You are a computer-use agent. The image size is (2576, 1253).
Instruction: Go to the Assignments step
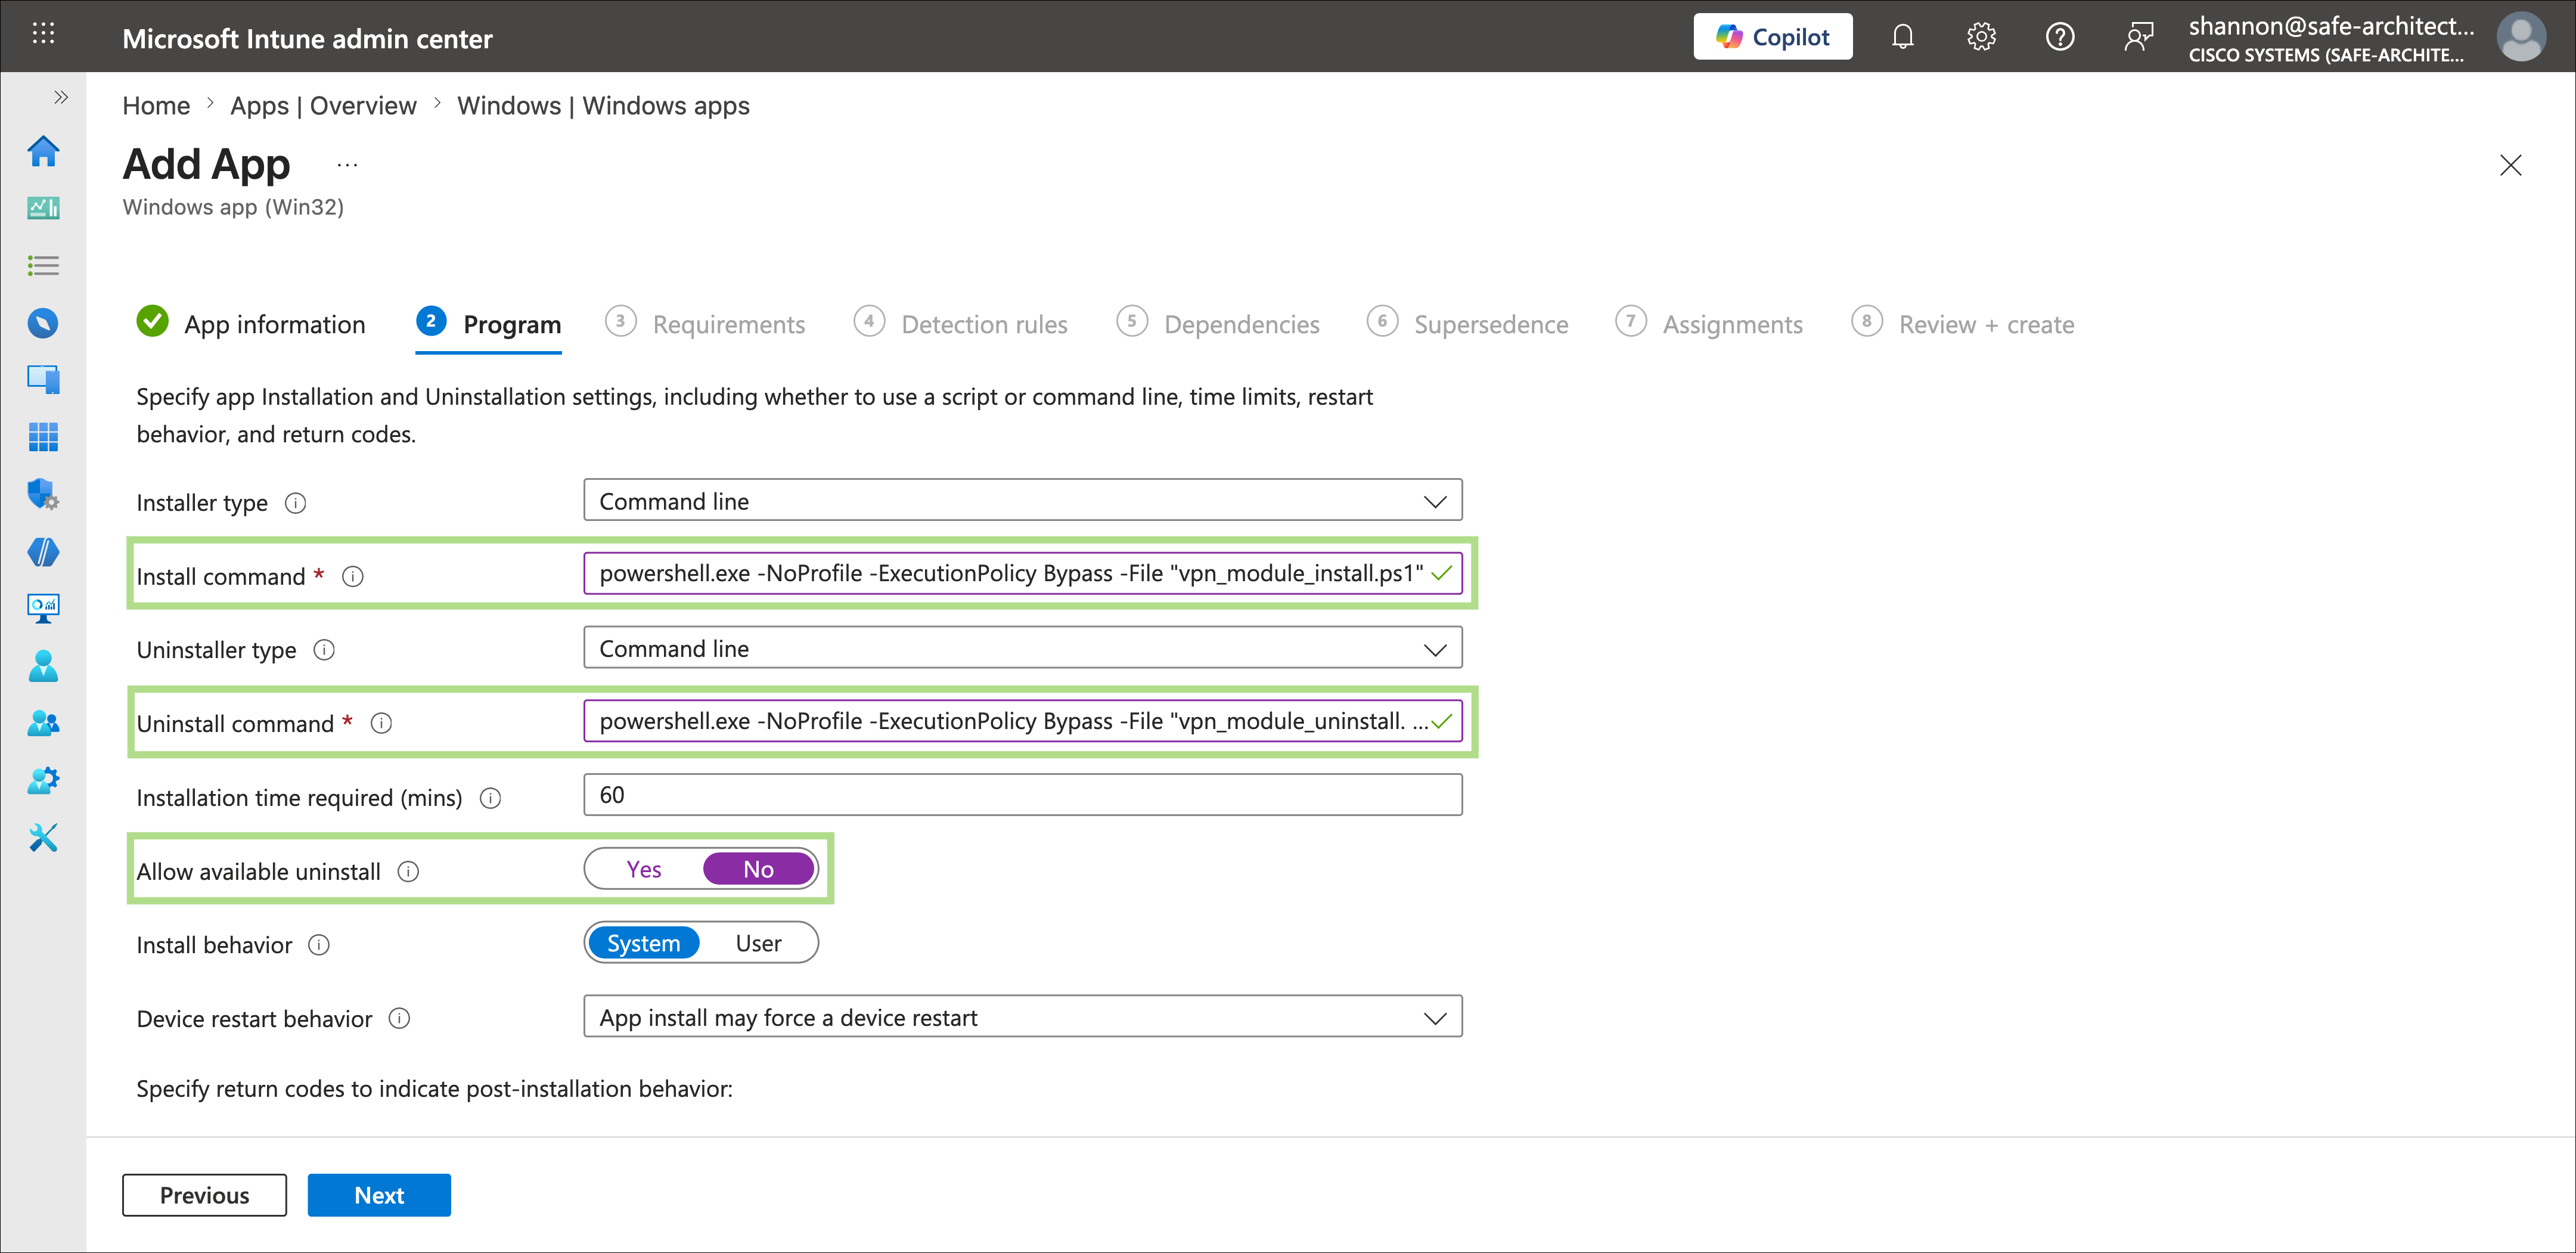(1709, 324)
